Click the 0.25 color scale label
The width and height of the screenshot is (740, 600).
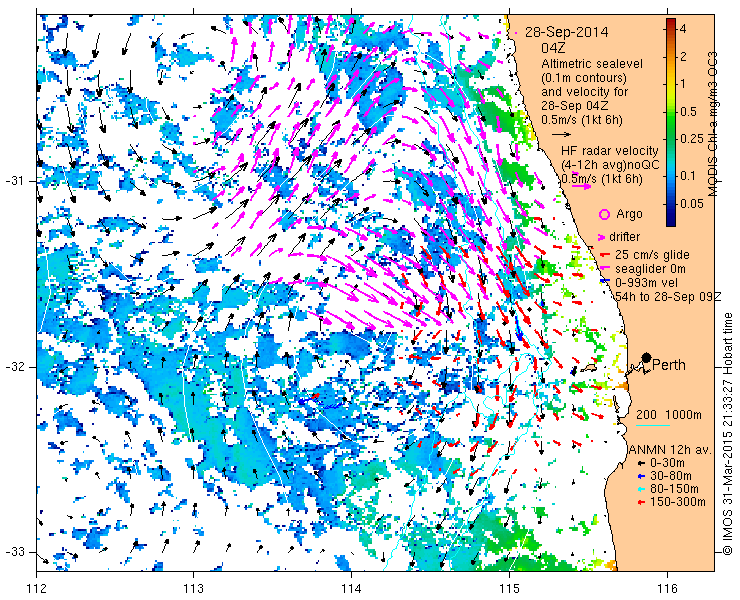pos(691,138)
